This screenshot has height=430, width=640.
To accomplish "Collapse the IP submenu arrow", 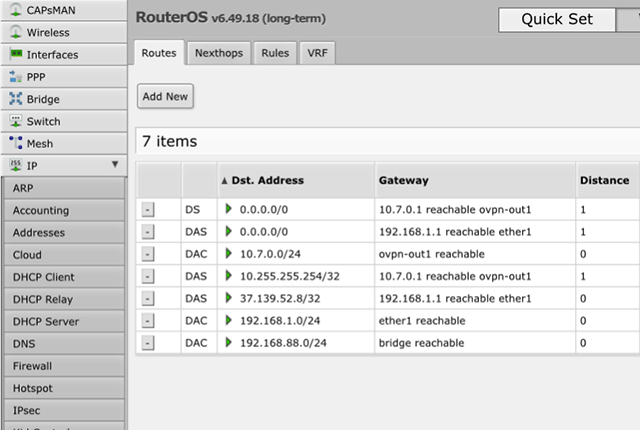I will (x=115, y=164).
